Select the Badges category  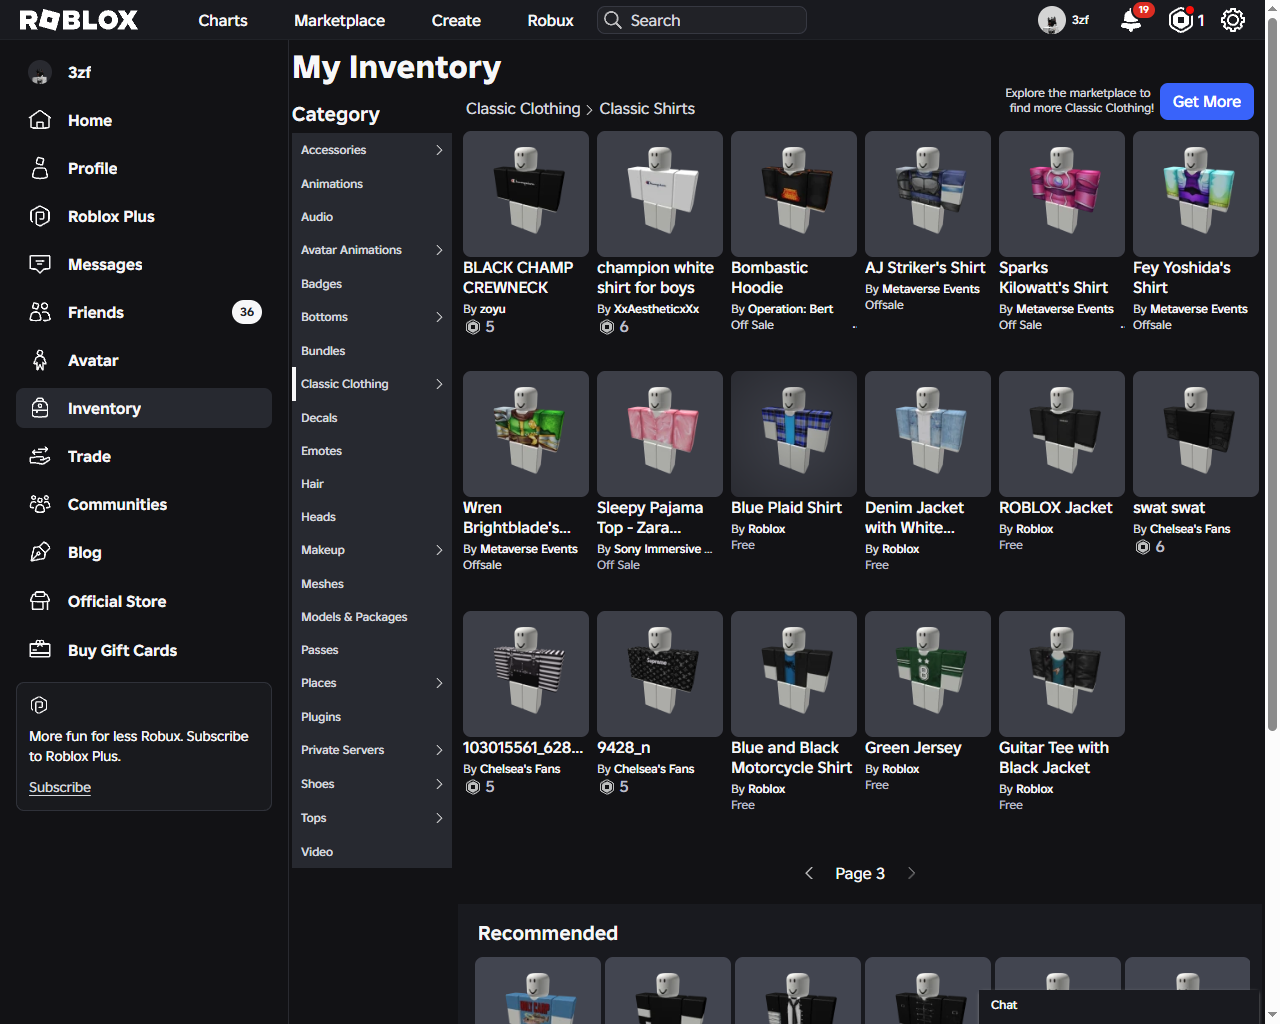point(372,284)
